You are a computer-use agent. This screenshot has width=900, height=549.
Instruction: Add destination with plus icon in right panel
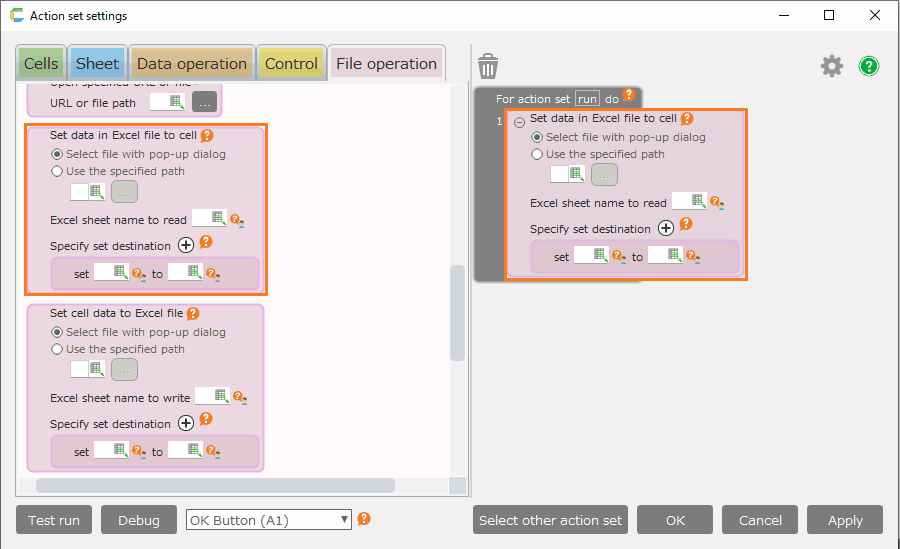point(666,228)
